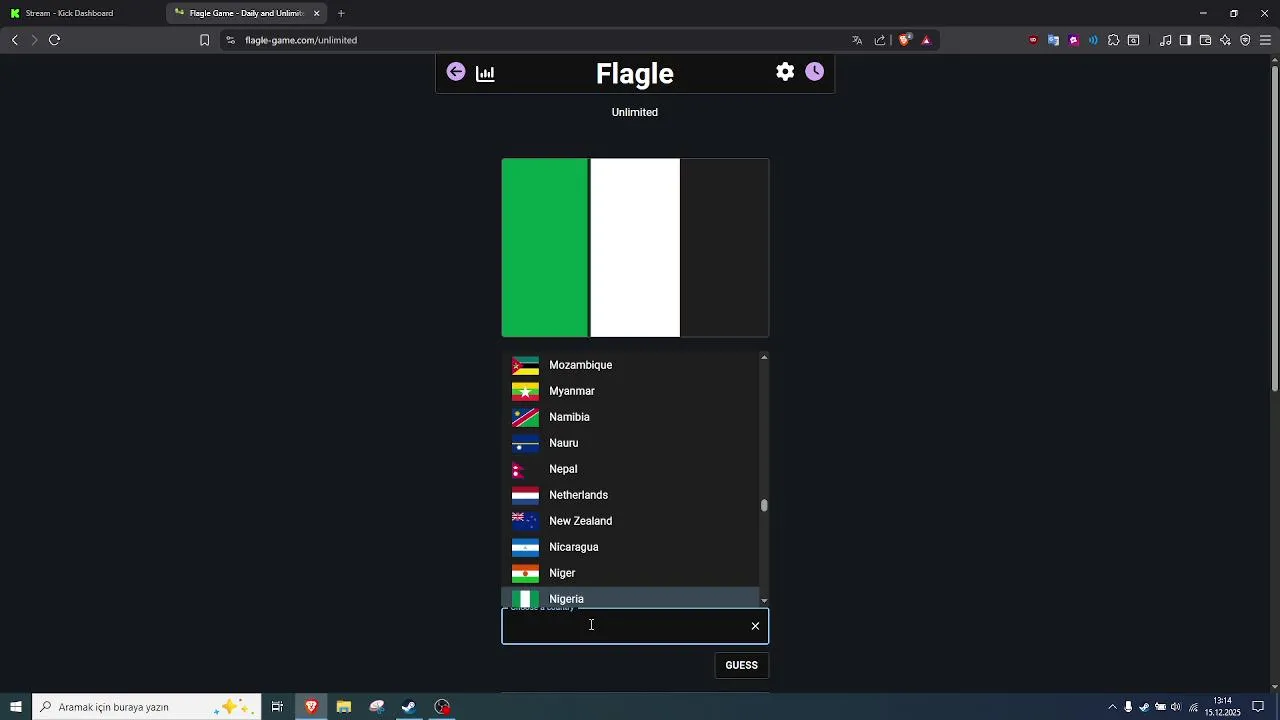Open the extensions puzzle piece menu
This screenshot has width=1280, height=720.
pyautogui.click(x=1113, y=40)
